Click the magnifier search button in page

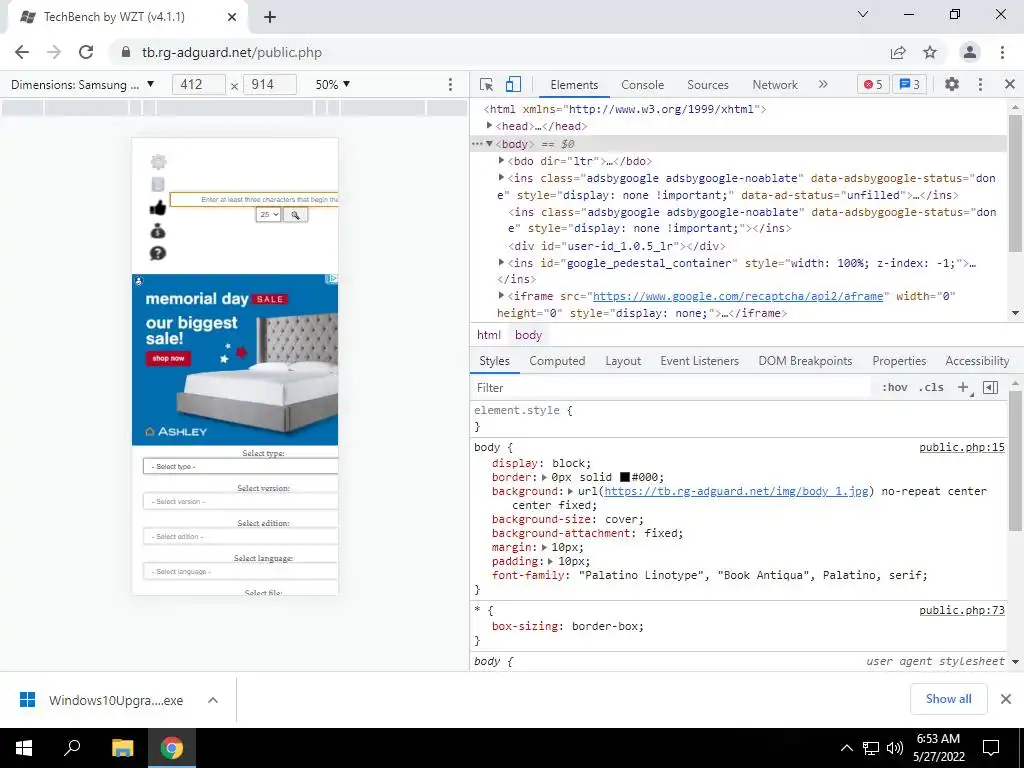tap(296, 215)
